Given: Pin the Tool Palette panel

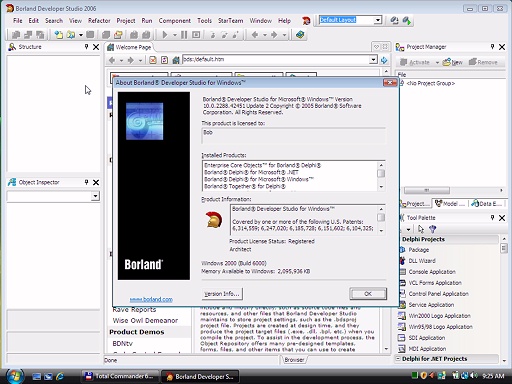Looking at the screenshot, I should [x=492, y=217].
